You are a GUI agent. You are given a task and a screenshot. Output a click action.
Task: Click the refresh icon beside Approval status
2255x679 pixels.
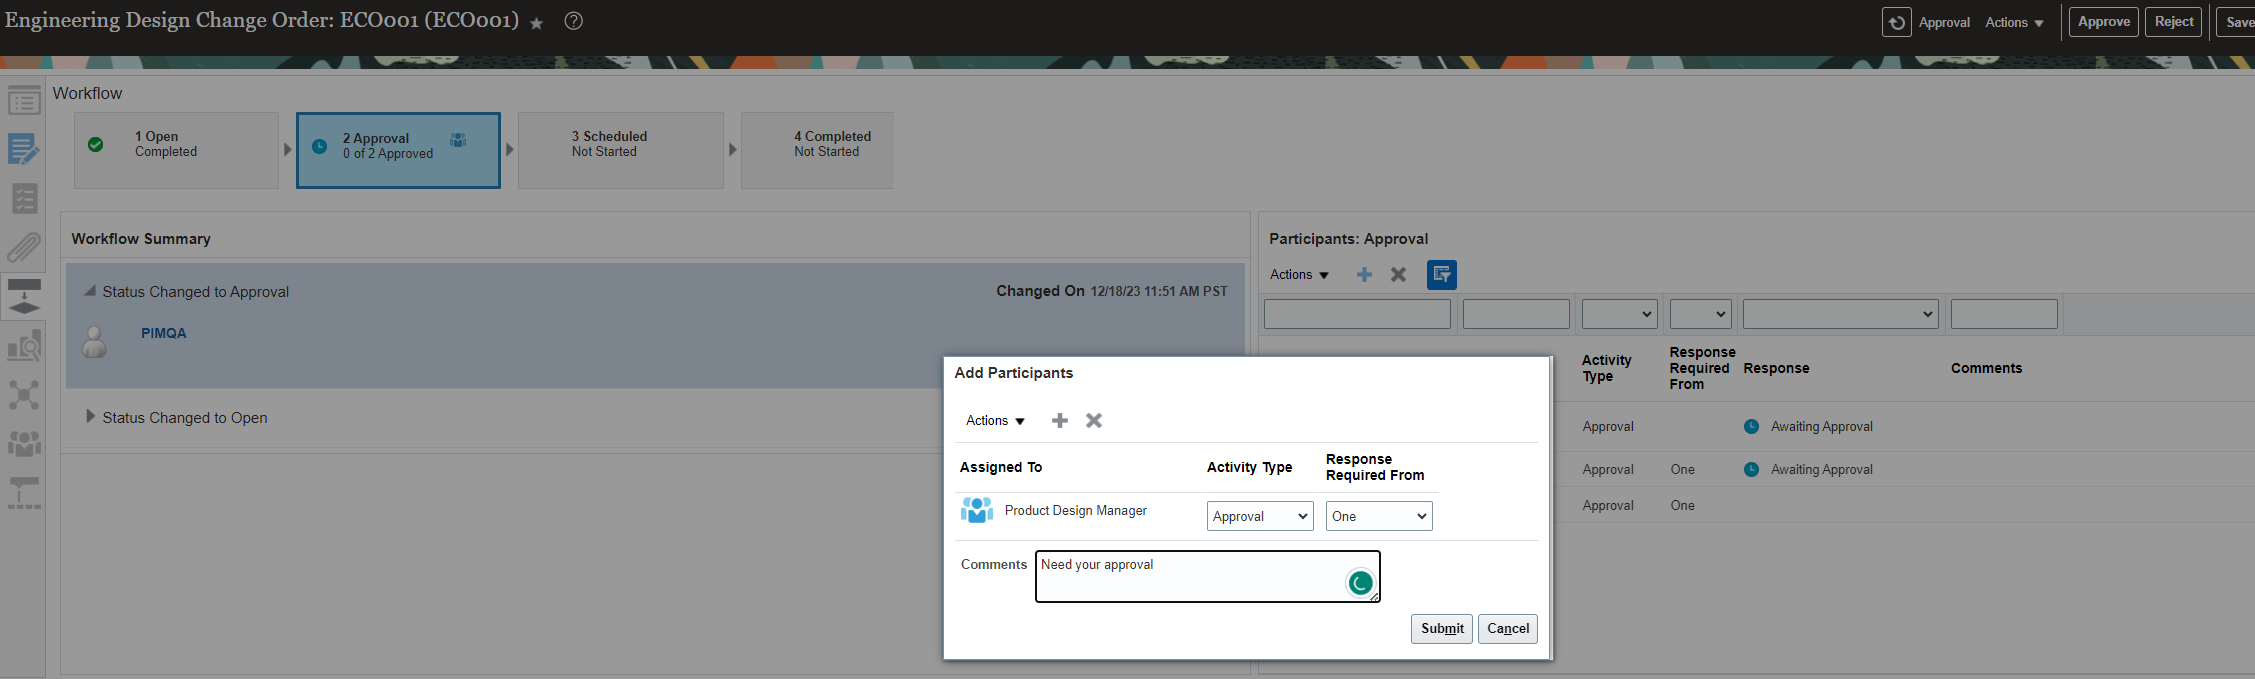point(1896,22)
